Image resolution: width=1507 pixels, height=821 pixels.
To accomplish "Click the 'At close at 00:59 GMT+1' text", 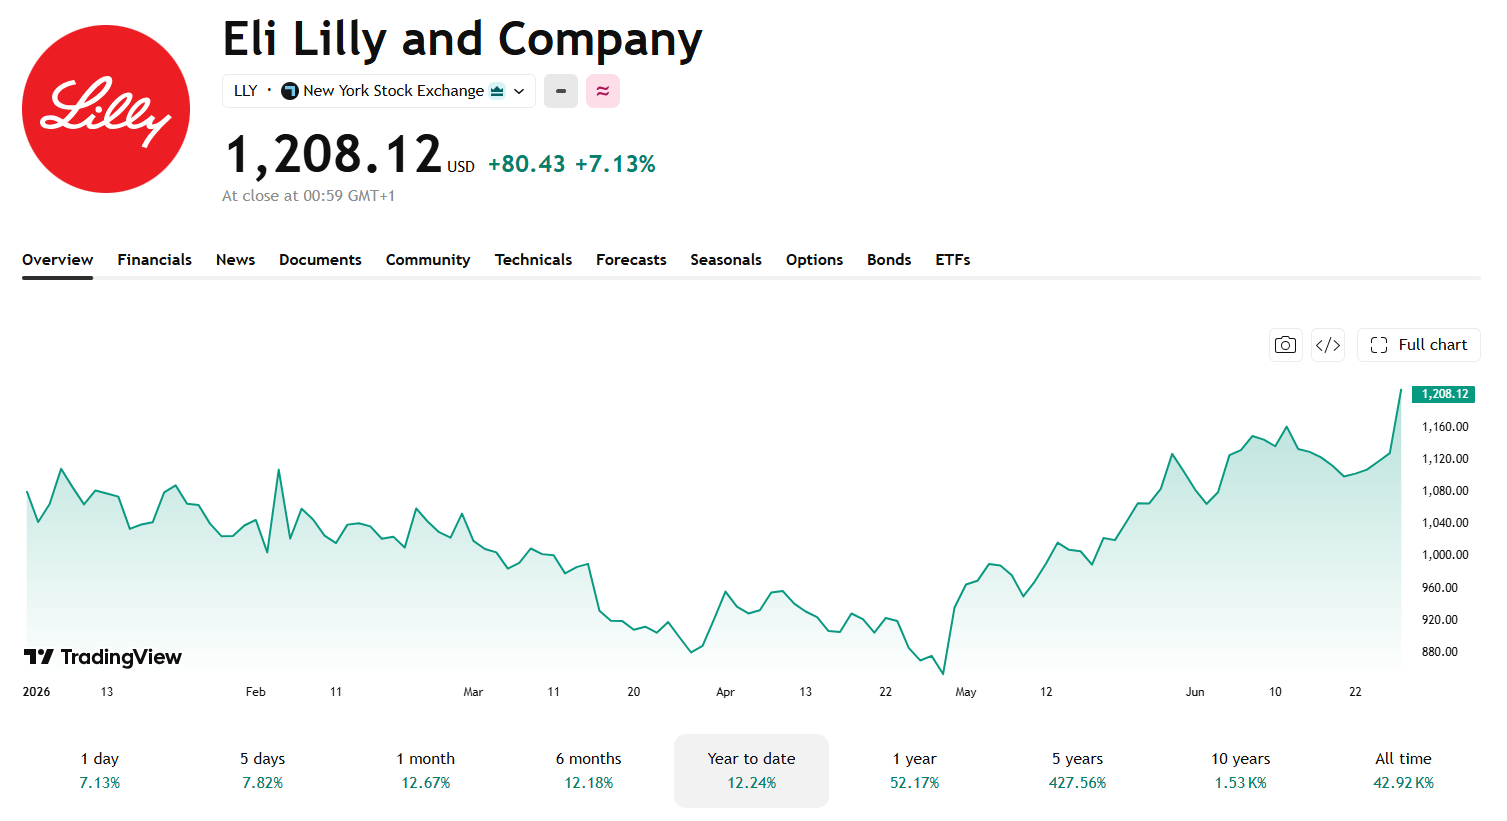I will click(x=308, y=196).
